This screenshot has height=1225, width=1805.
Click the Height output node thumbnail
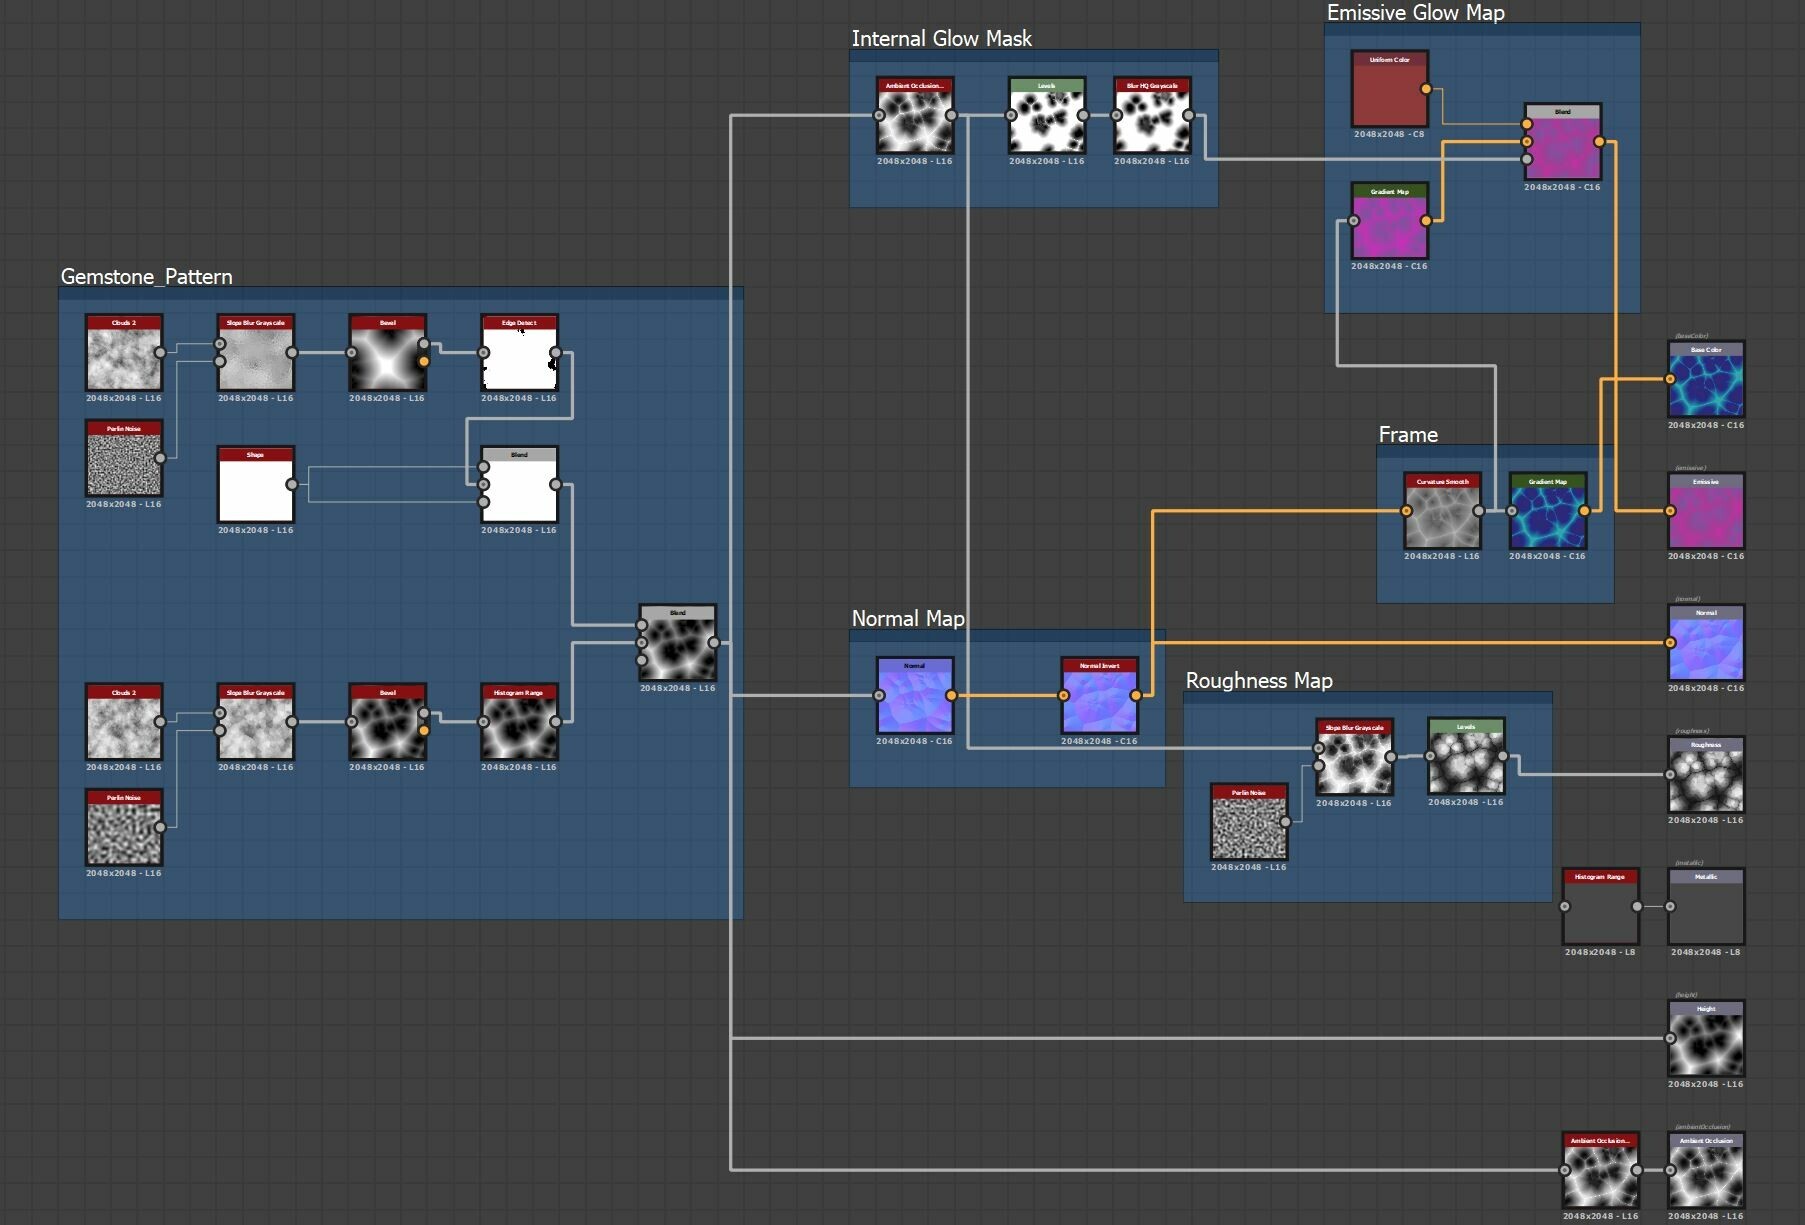click(1705, 1040)
